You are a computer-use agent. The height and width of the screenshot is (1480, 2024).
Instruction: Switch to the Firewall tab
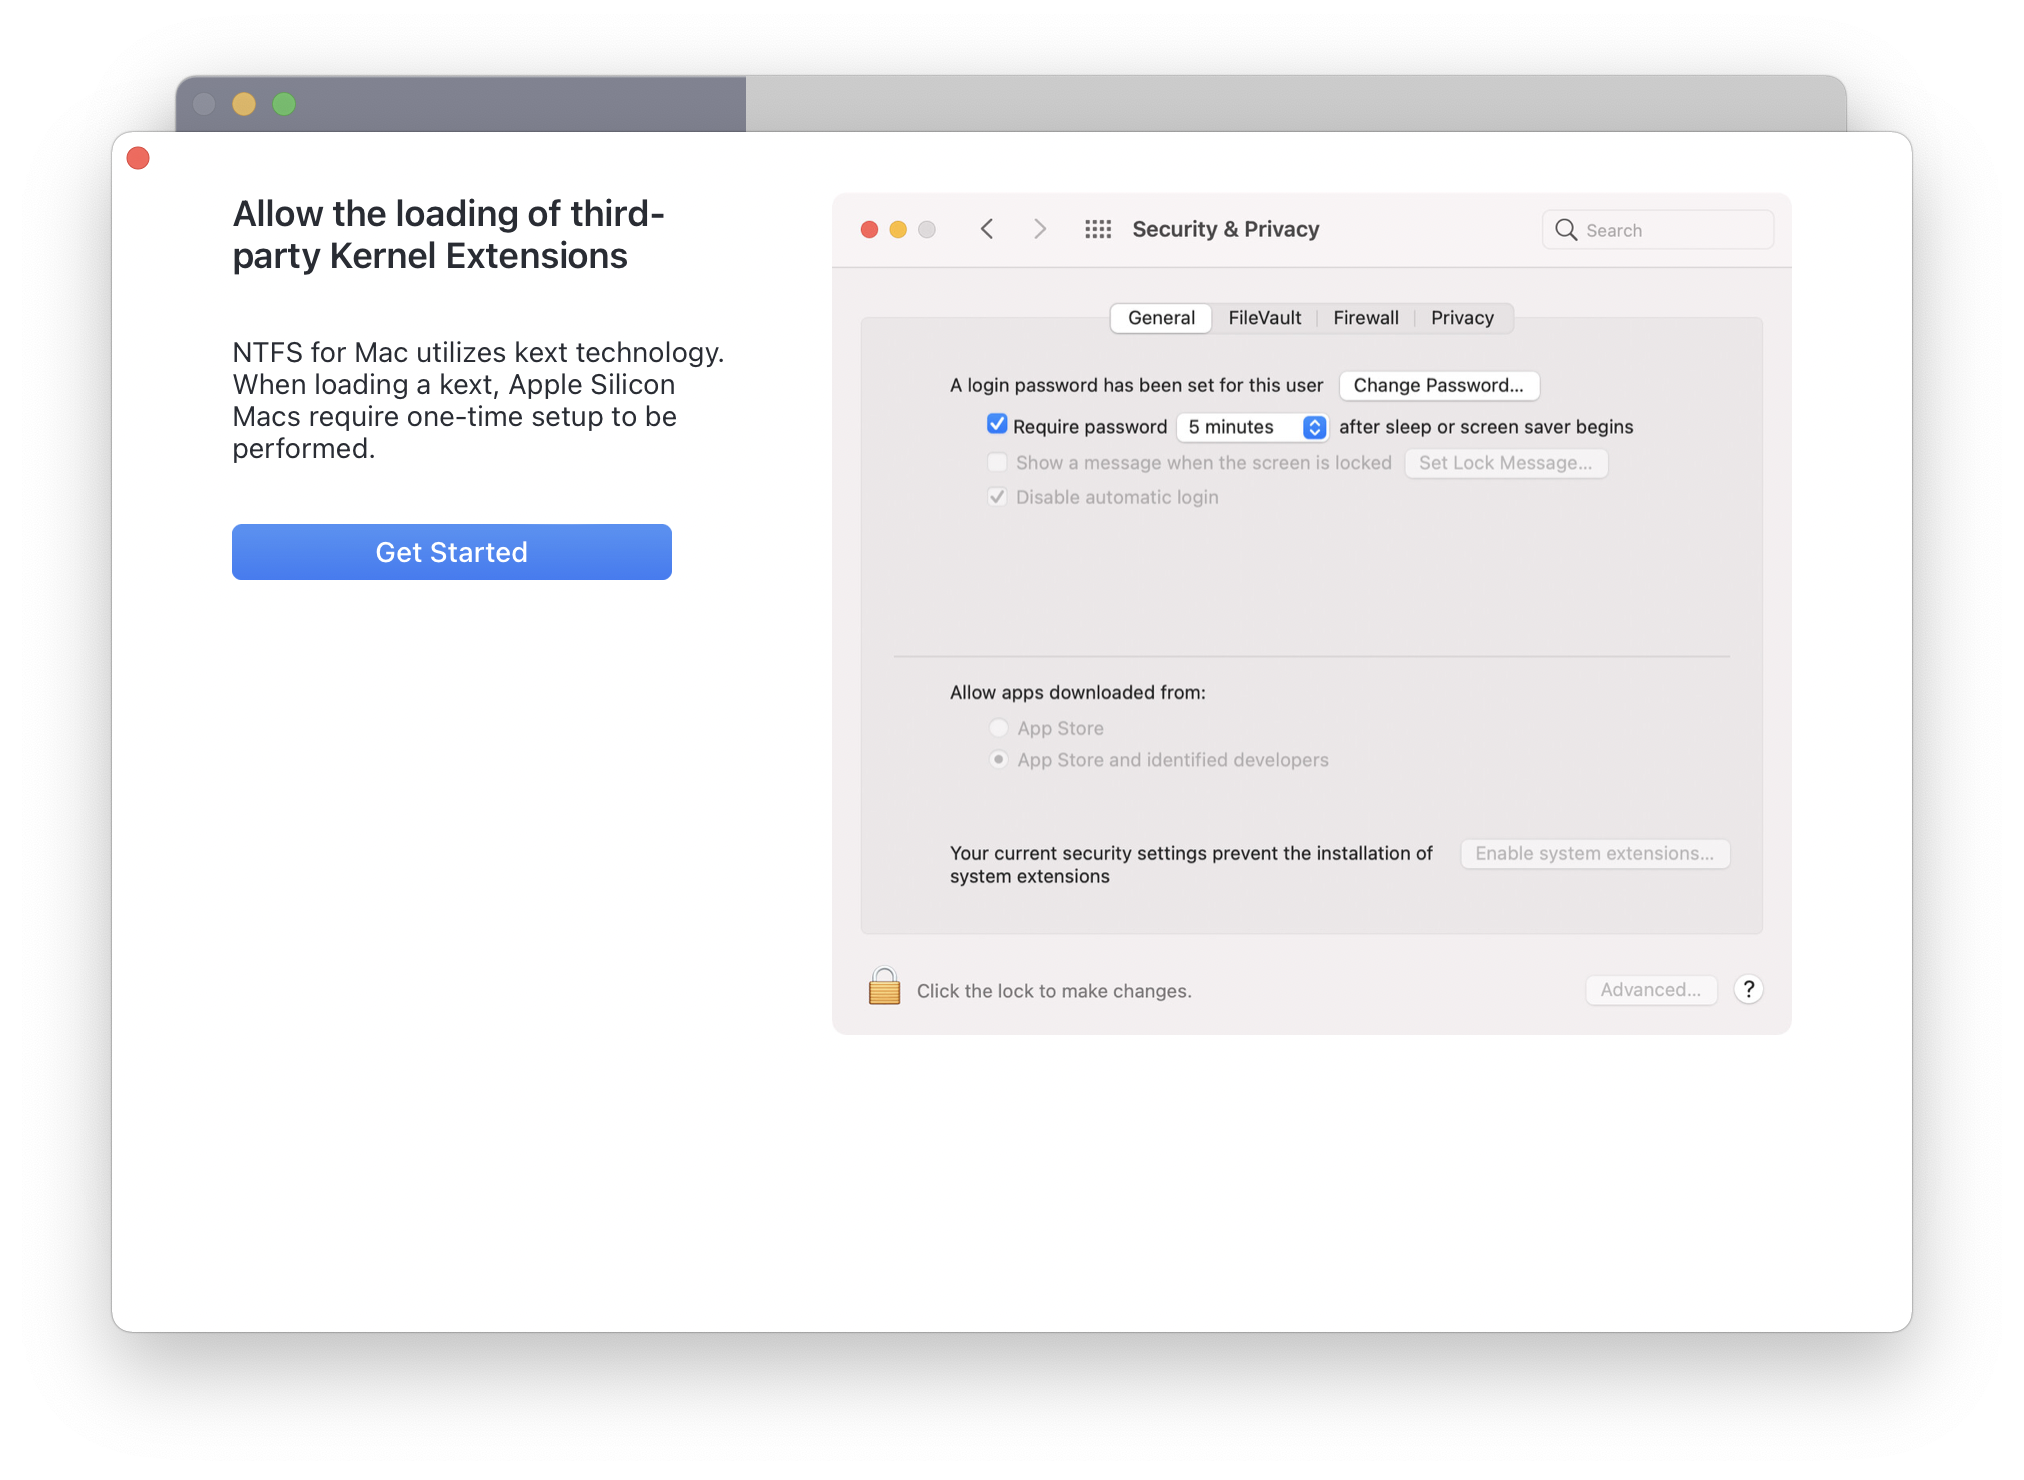[x=1365, y=318]
